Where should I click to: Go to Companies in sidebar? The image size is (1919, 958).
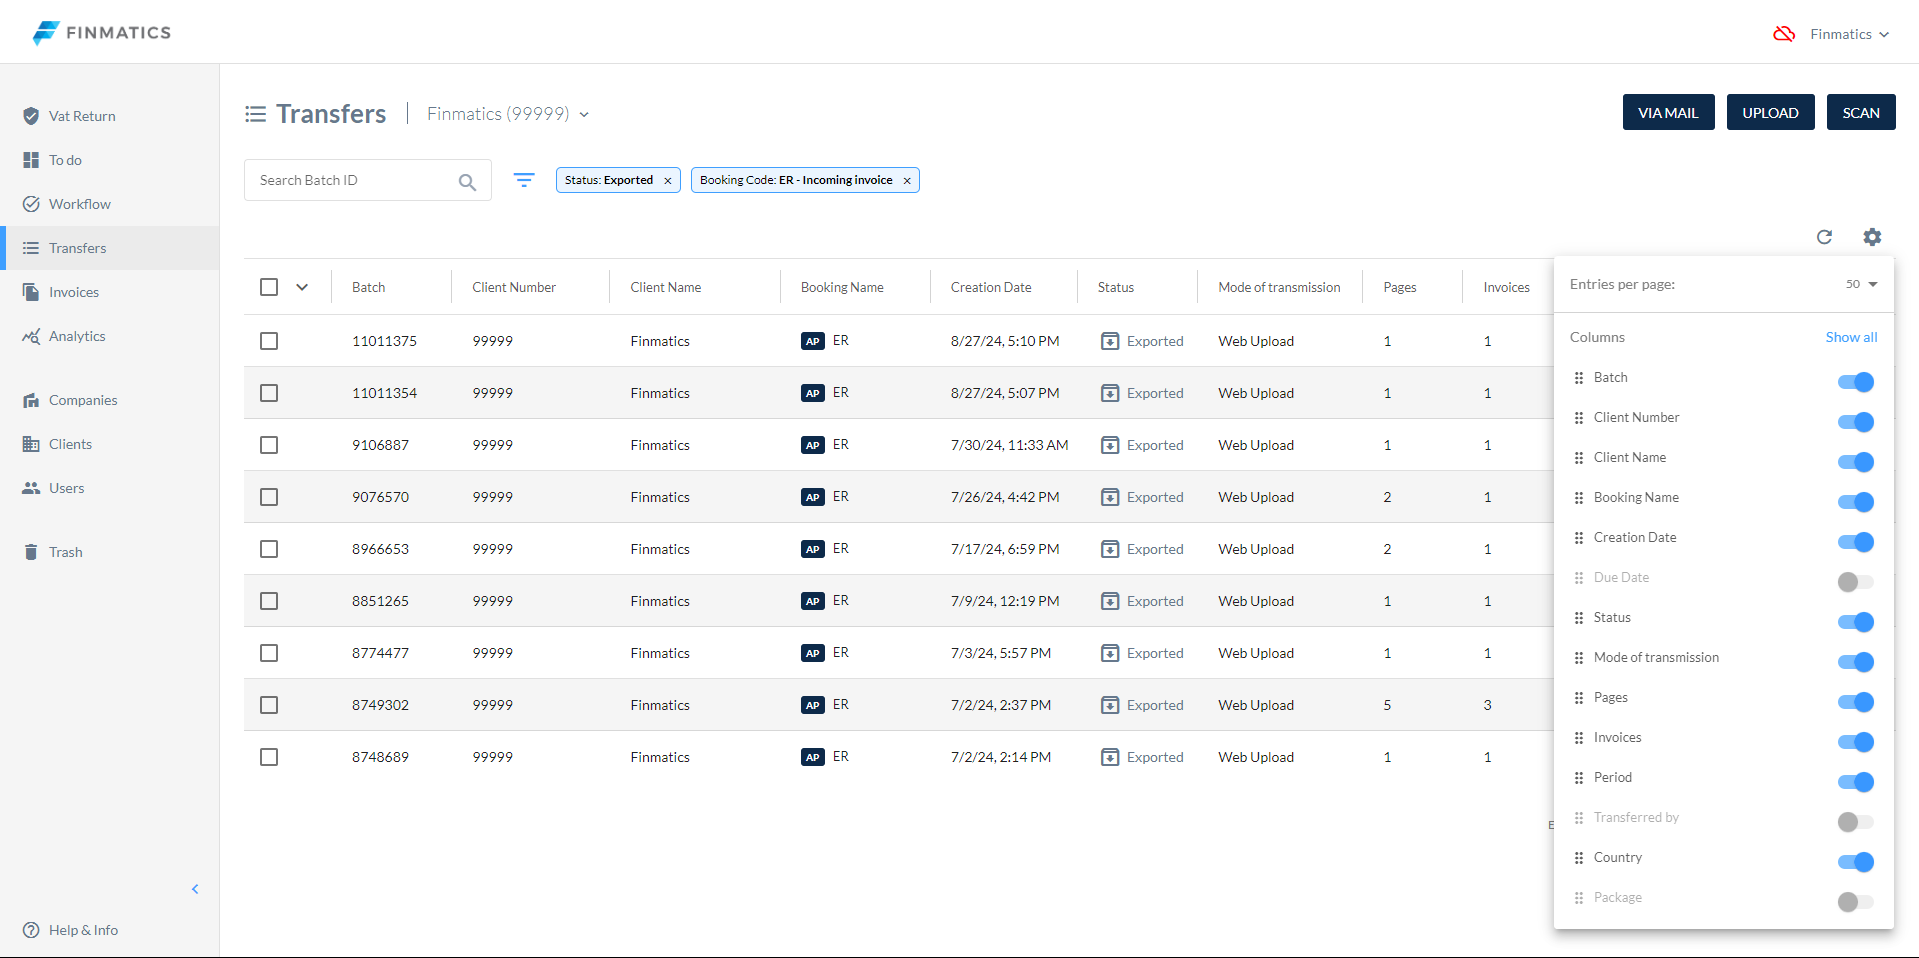(110, 400)
